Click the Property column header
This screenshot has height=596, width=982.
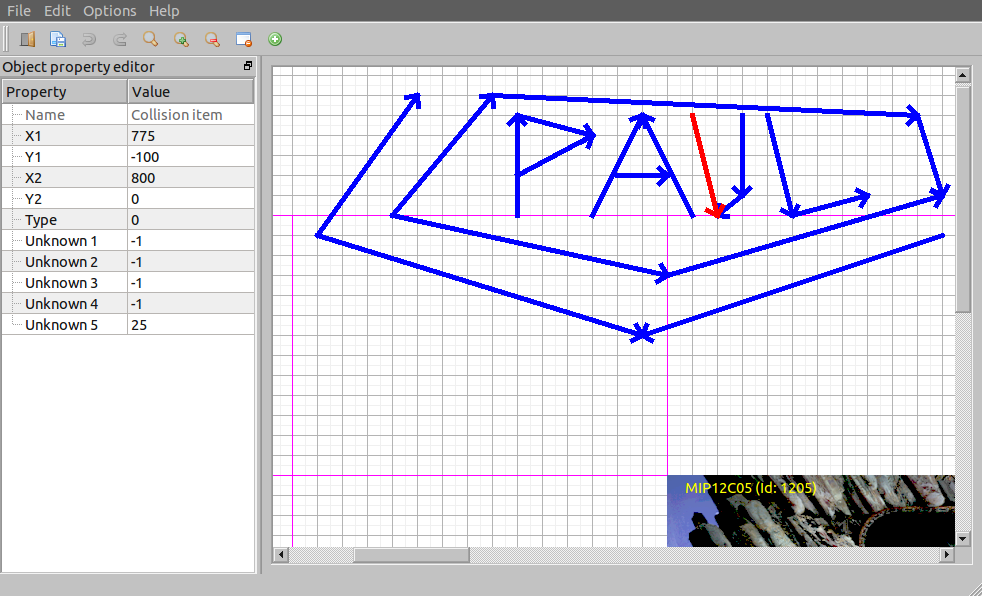(65, 92)
